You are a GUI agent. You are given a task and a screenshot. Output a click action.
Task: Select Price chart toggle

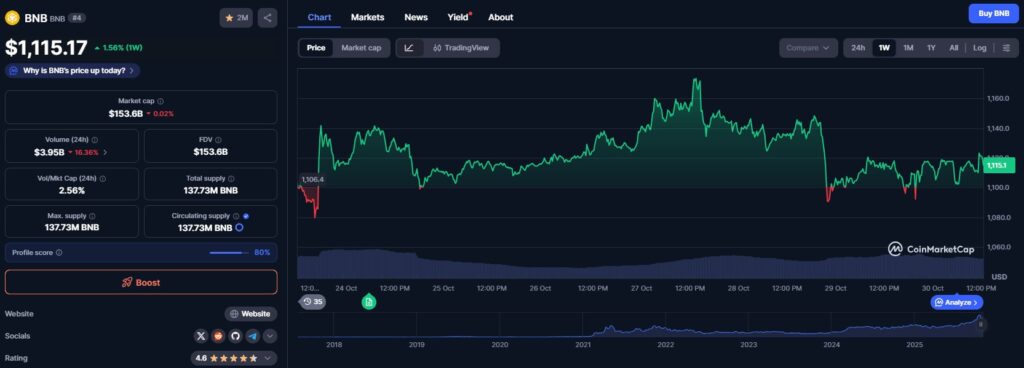pos(316,48)
